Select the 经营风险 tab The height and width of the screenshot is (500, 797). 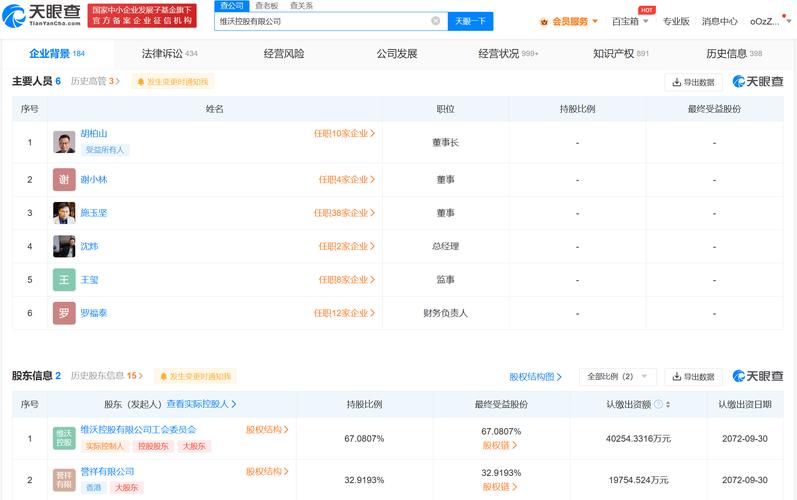coord(284,53)
